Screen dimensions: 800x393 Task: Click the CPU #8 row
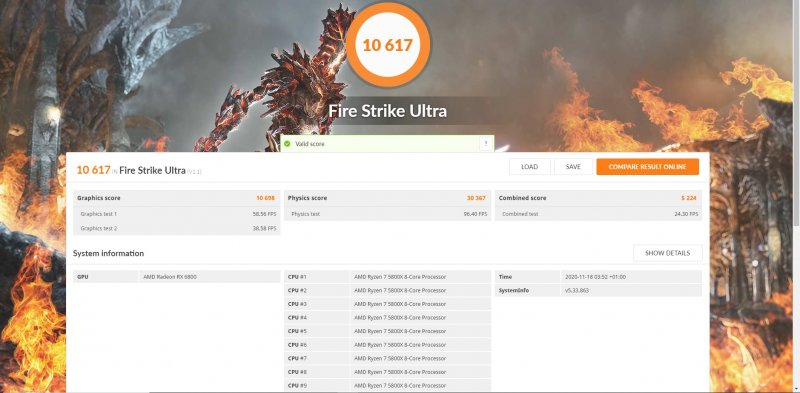click(387, 372)
